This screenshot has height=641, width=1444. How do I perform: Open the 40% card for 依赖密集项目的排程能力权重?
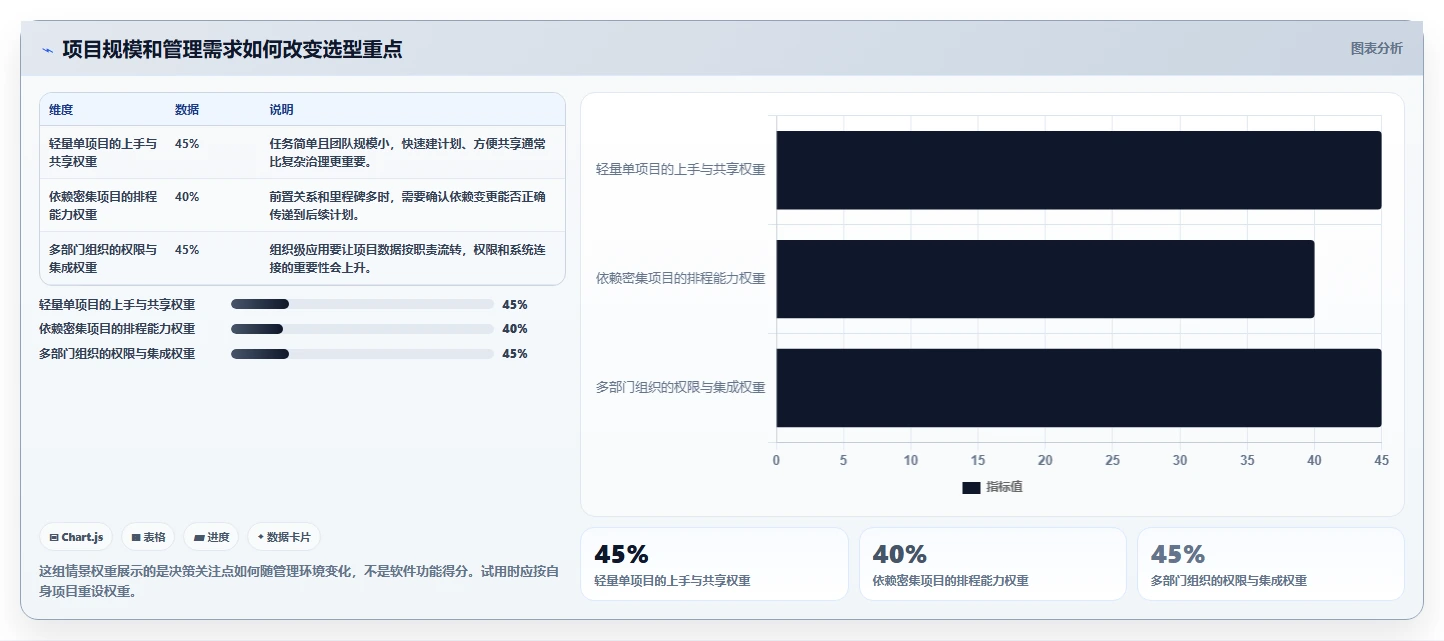992,564
